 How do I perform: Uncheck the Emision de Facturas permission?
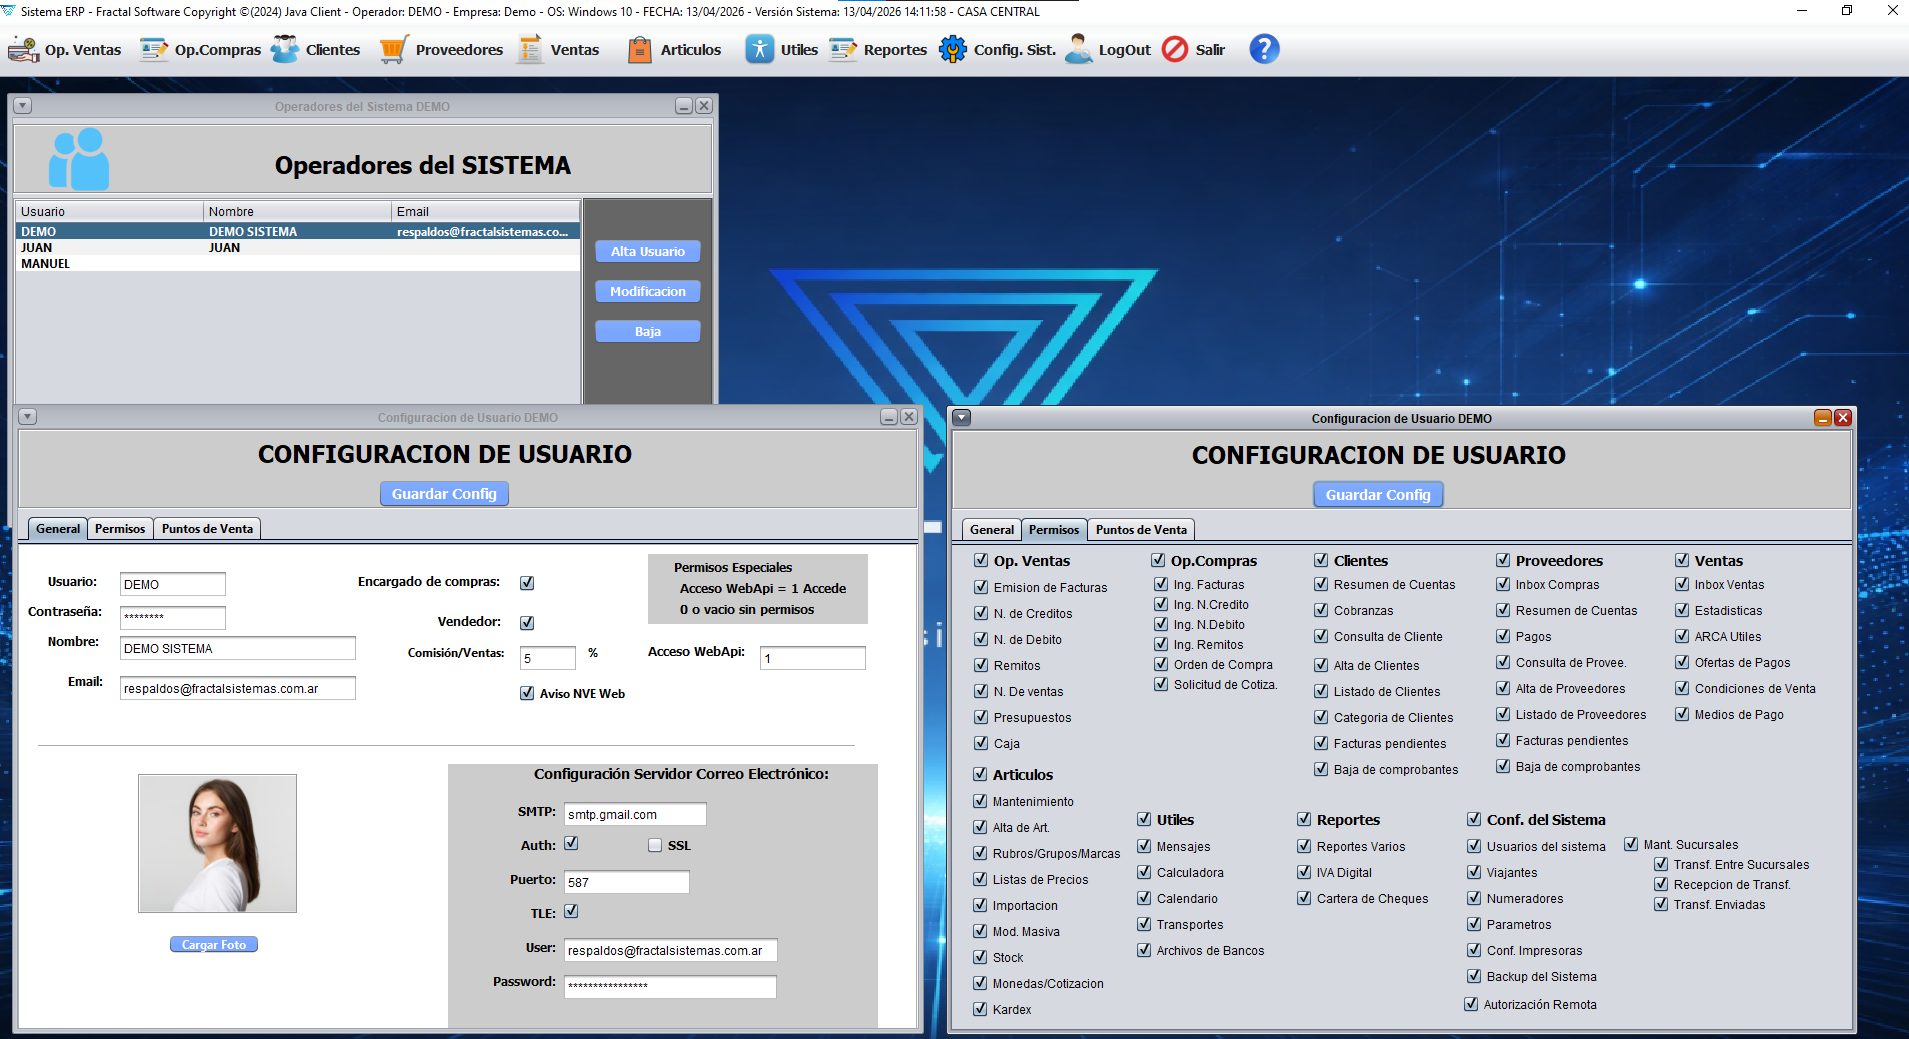click(x=981, y=587)
